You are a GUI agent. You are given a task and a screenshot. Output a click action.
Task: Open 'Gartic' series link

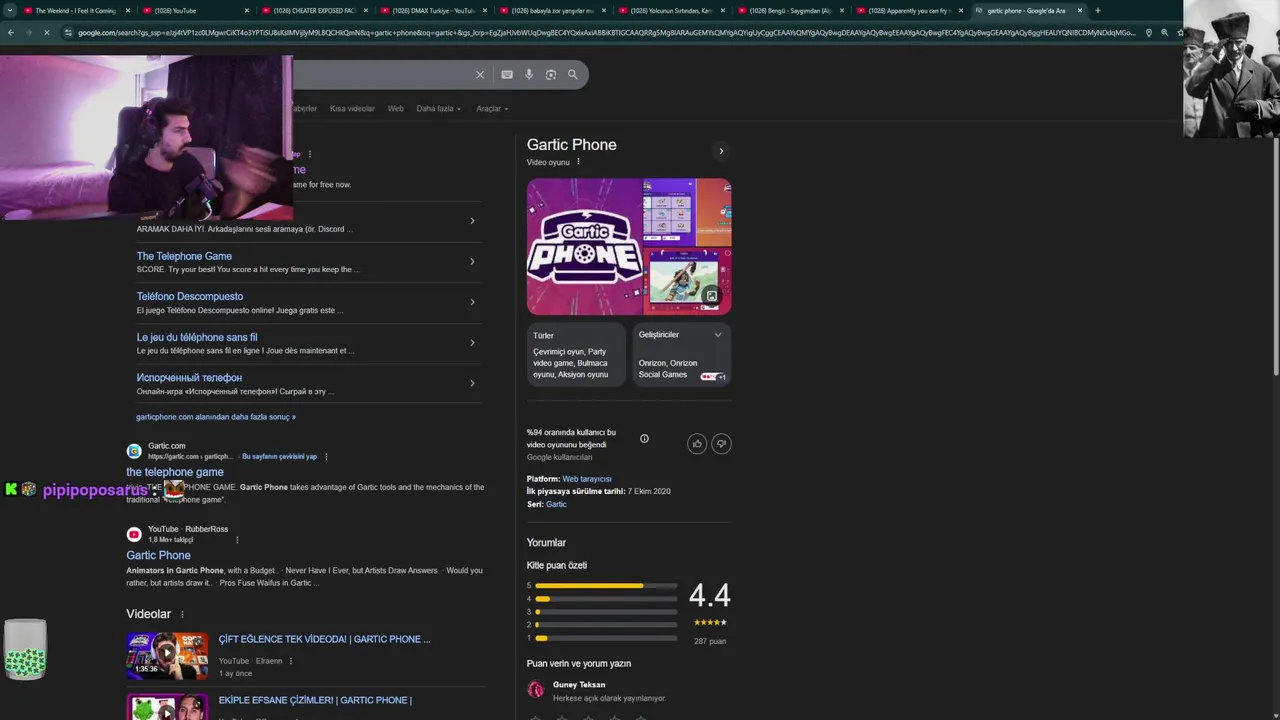click(x=556, y=505)
